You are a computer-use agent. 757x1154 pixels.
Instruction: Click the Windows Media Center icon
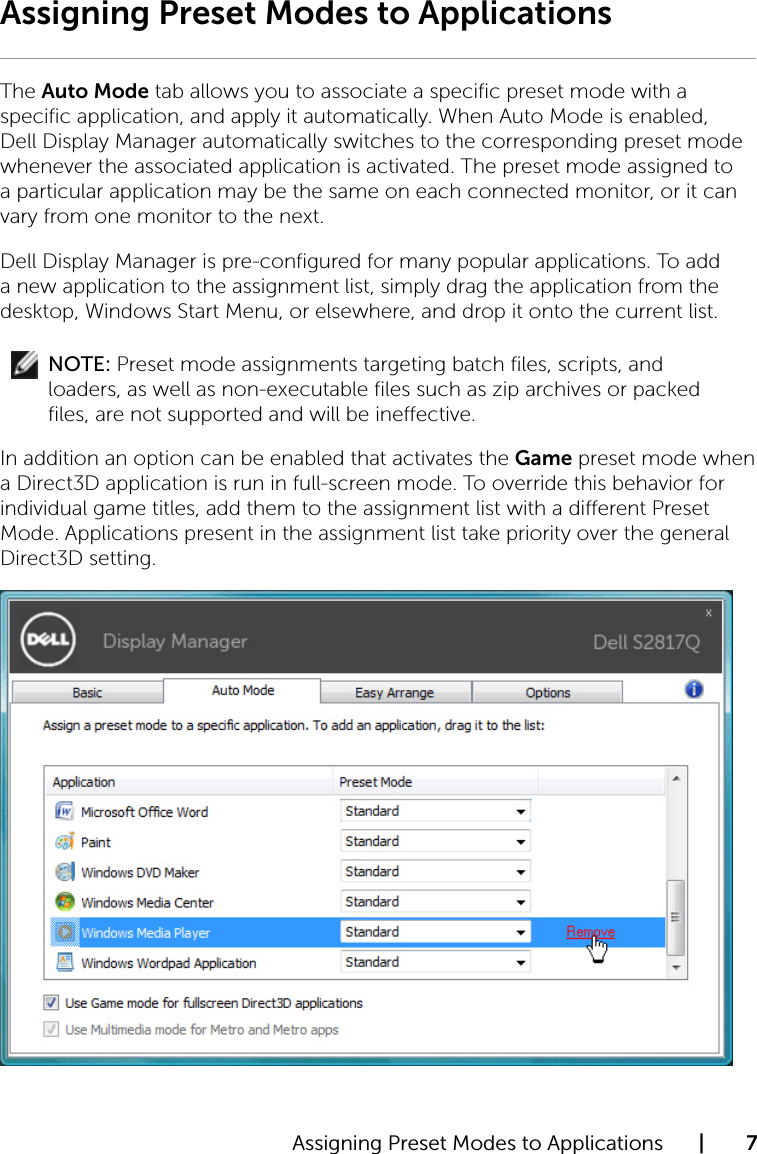(x=64, y=902)
